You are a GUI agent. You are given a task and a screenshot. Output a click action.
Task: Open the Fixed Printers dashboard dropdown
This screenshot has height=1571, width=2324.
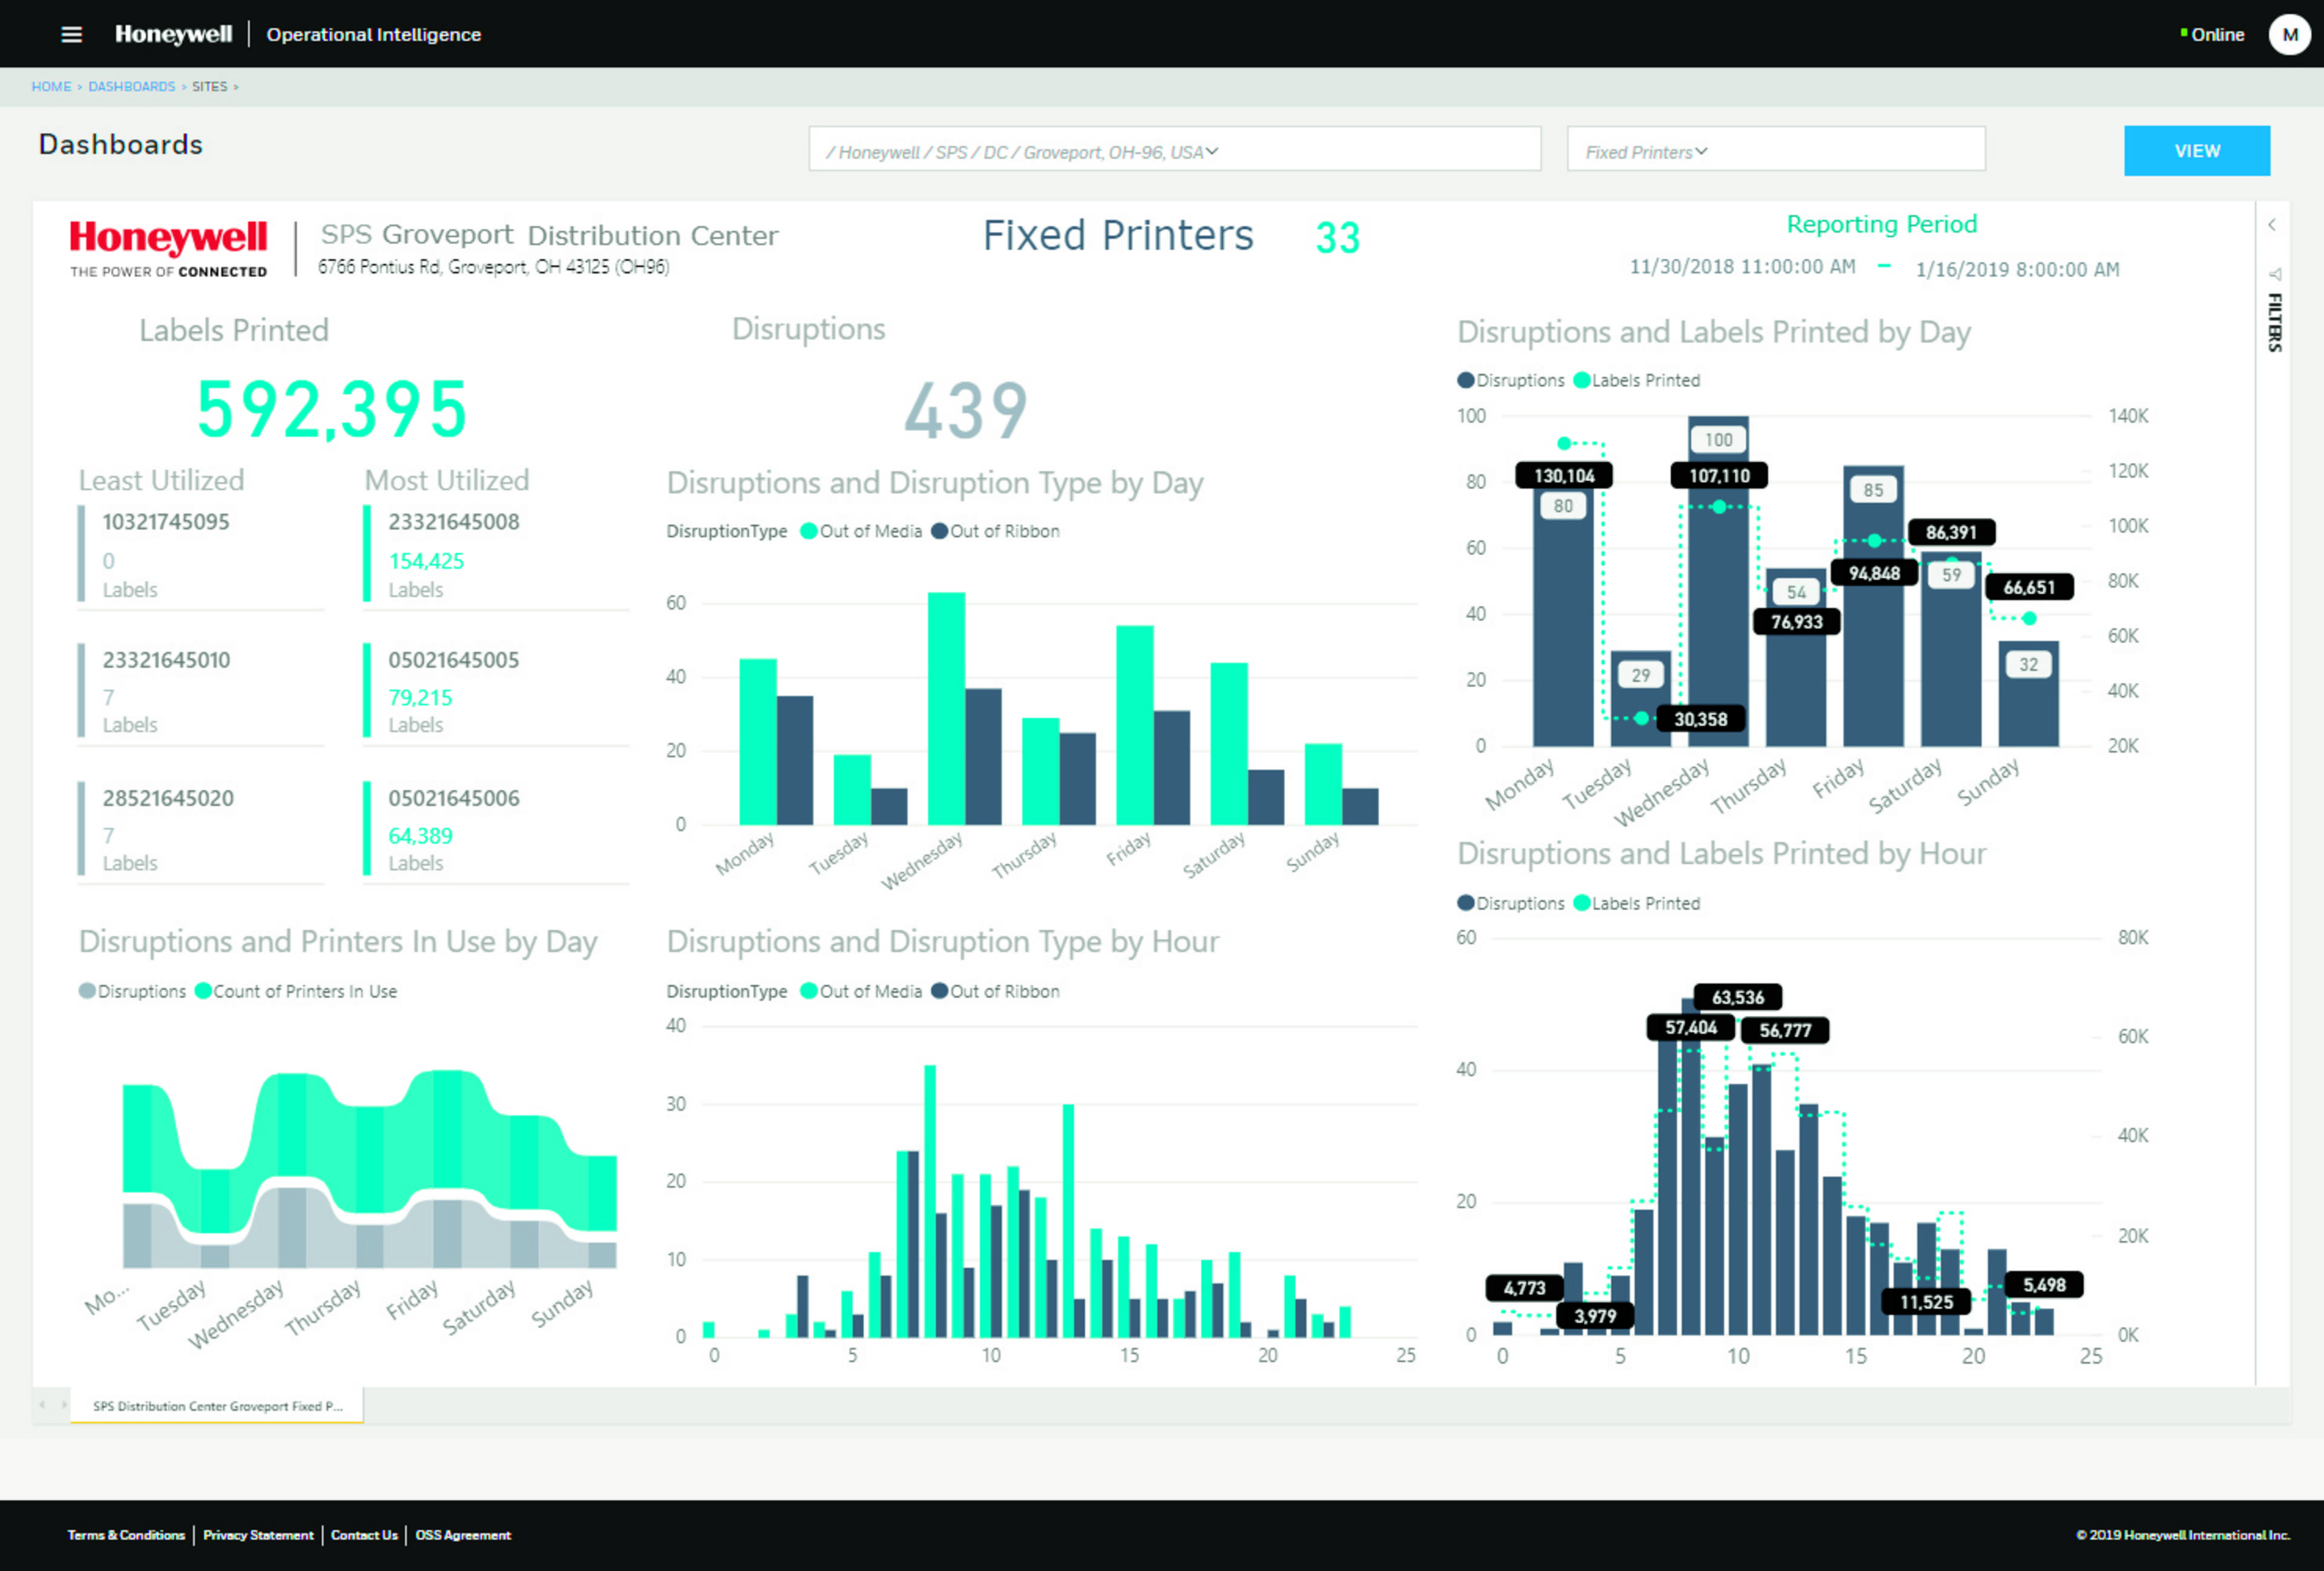(1775, 151)
